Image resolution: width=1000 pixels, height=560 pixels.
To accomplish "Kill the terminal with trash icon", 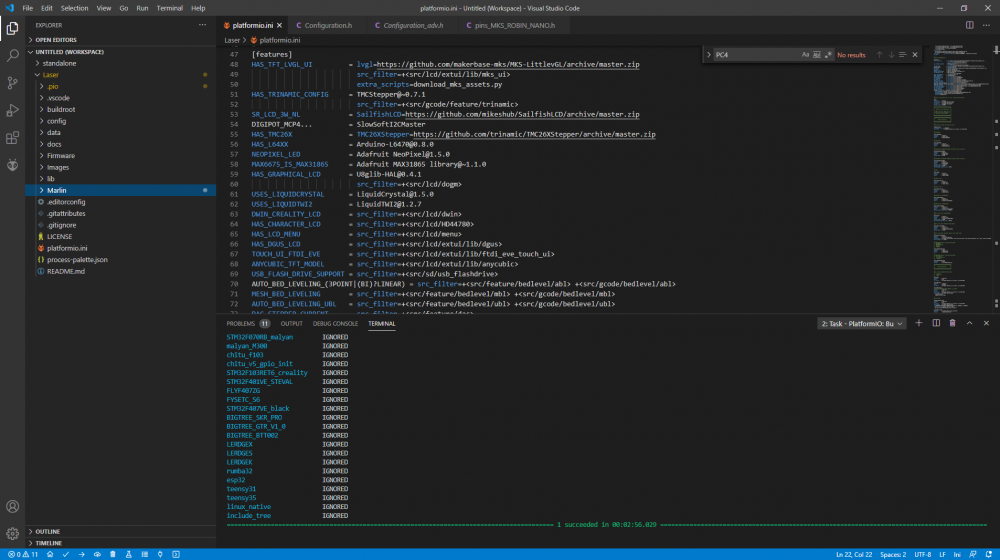I will pyautogui.click(x=952, y=323).
